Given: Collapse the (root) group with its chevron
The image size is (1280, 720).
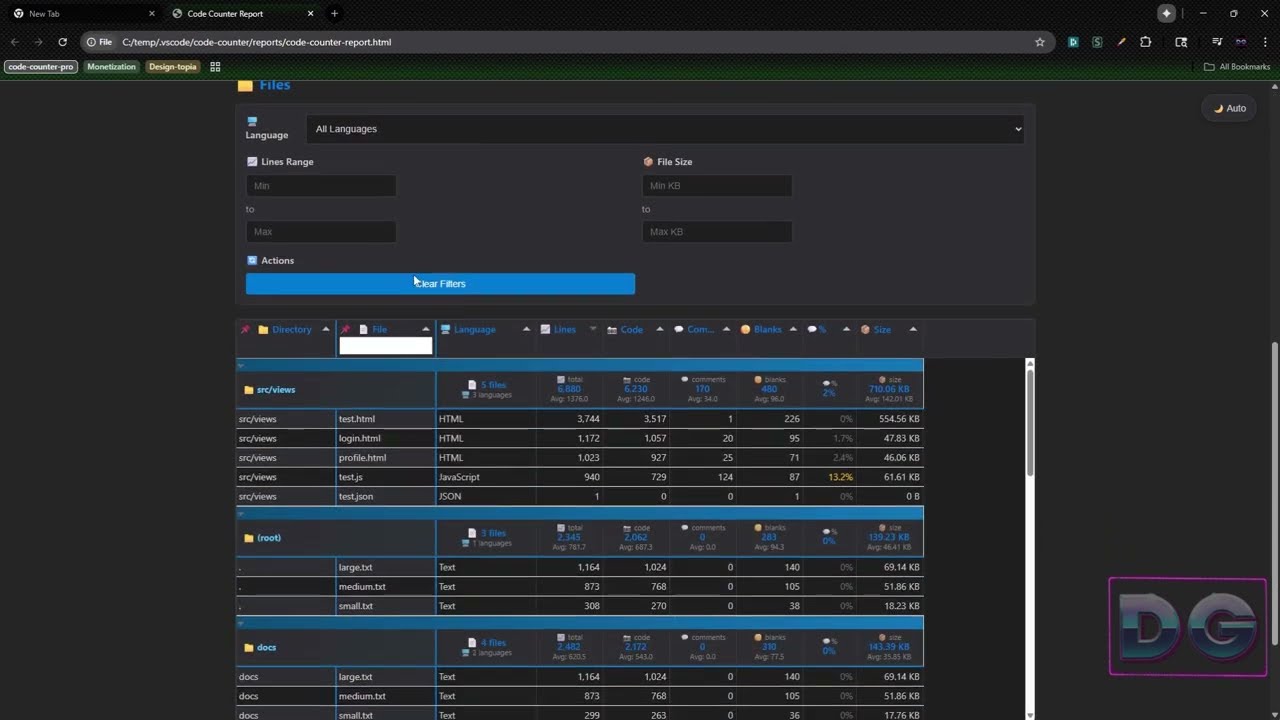Looking at the screenshot, I should pos(240,514).
